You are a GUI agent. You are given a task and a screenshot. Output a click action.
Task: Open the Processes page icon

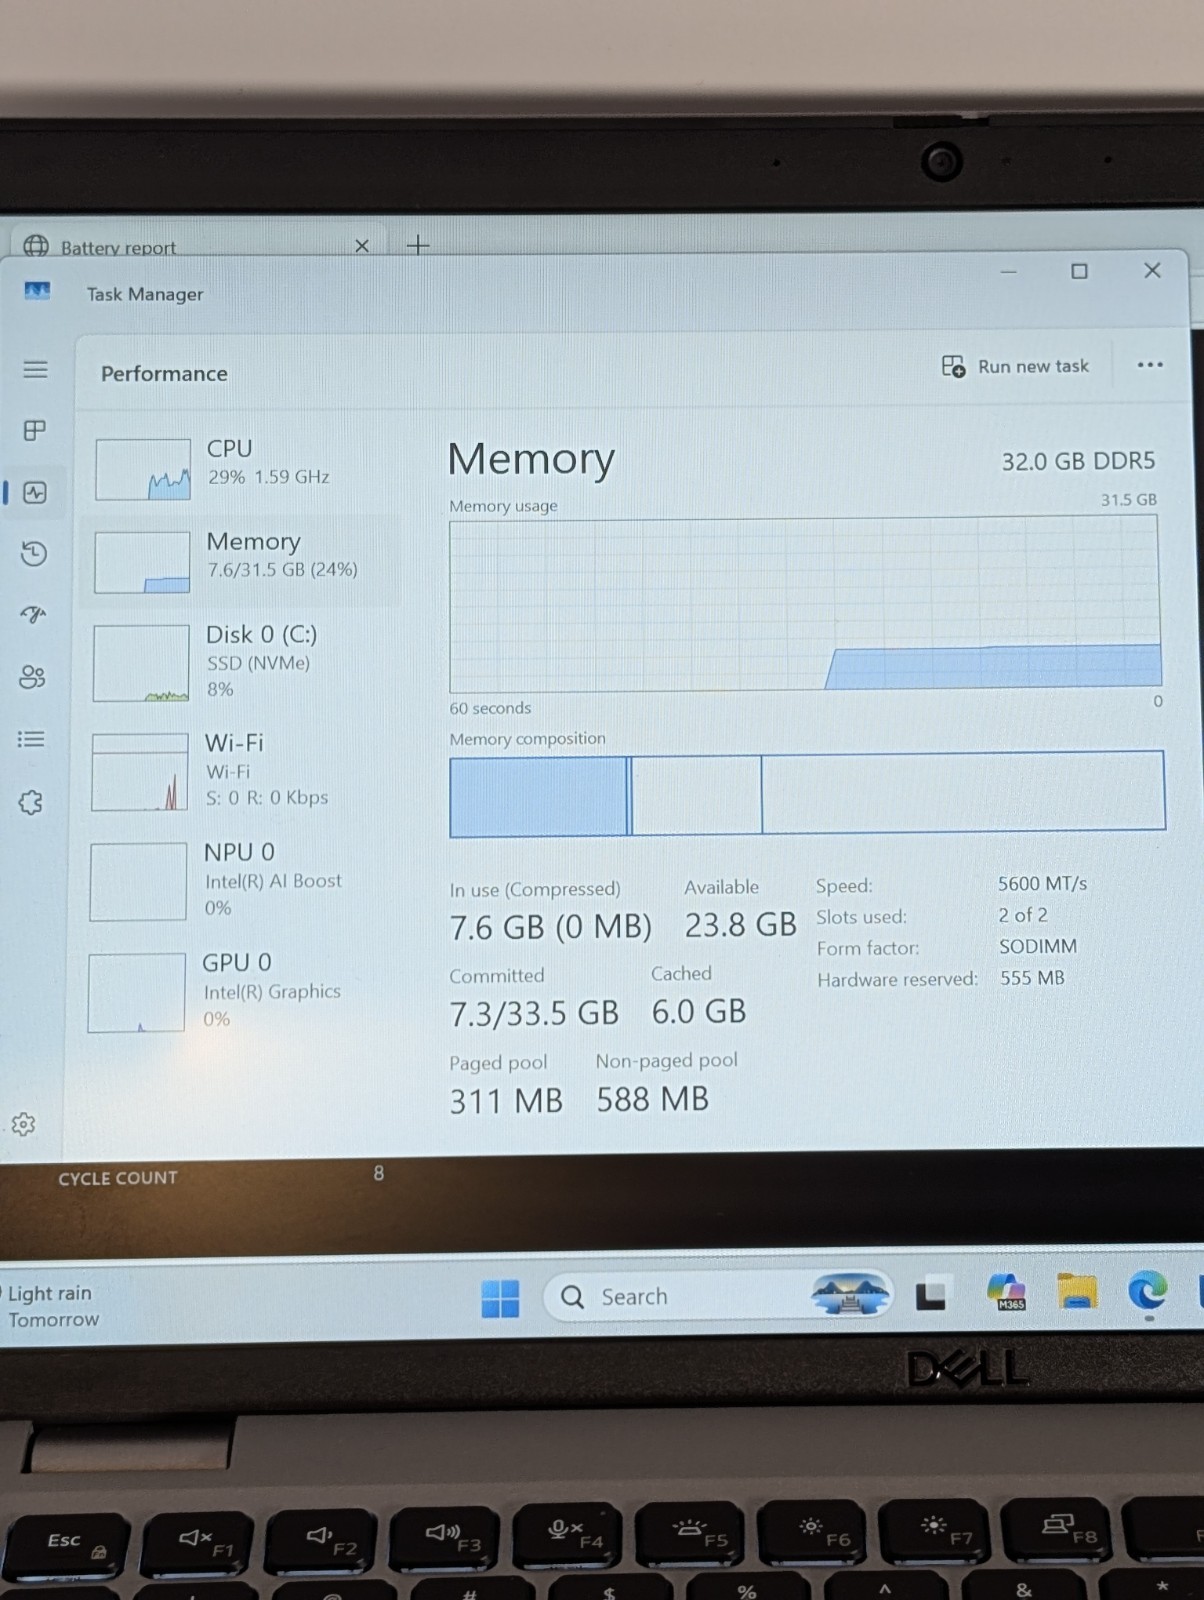tap(35, 430)
